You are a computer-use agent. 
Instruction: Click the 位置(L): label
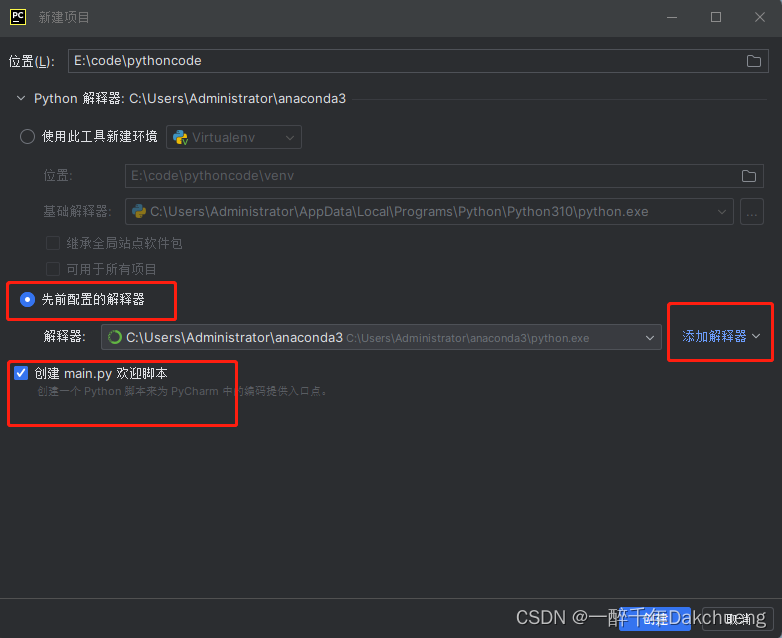pos(31,61)
